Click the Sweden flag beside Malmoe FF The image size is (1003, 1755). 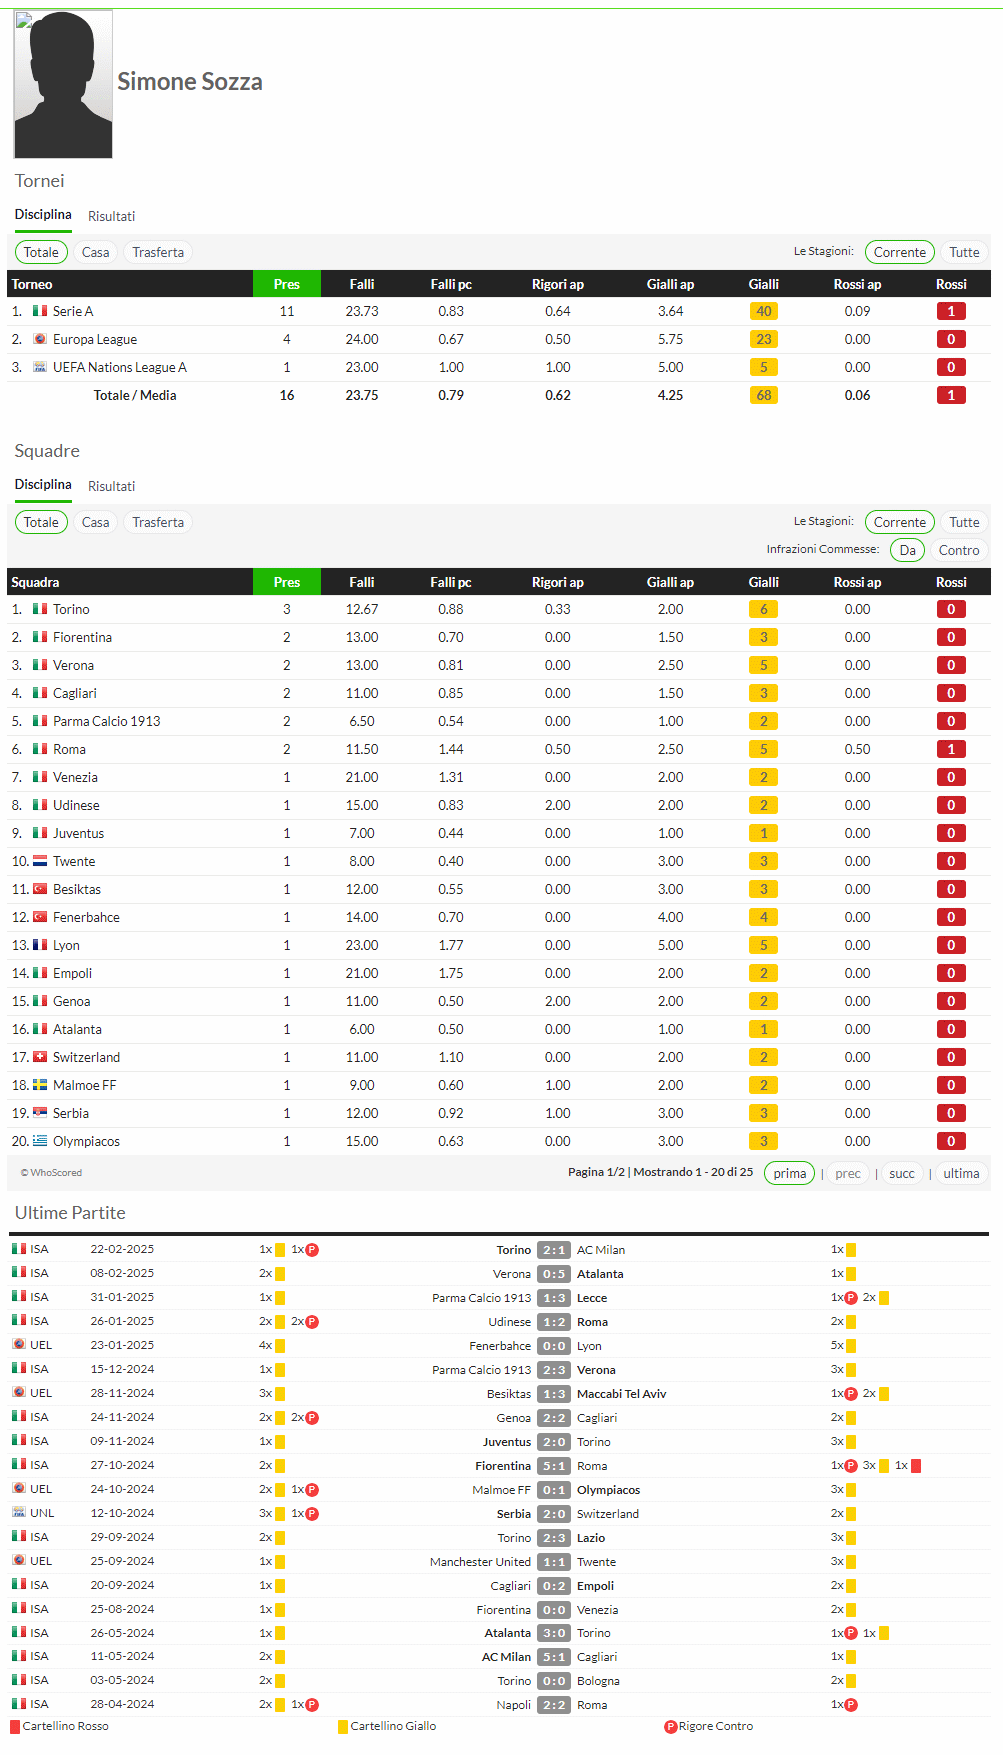point(40,1085)
